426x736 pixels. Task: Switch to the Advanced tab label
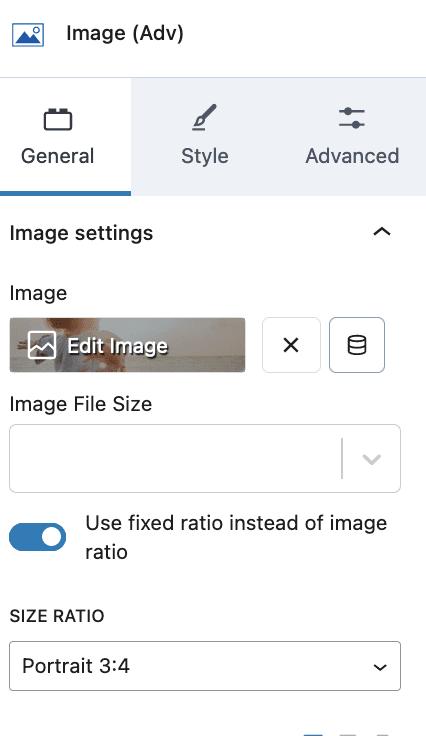[352, 156]
